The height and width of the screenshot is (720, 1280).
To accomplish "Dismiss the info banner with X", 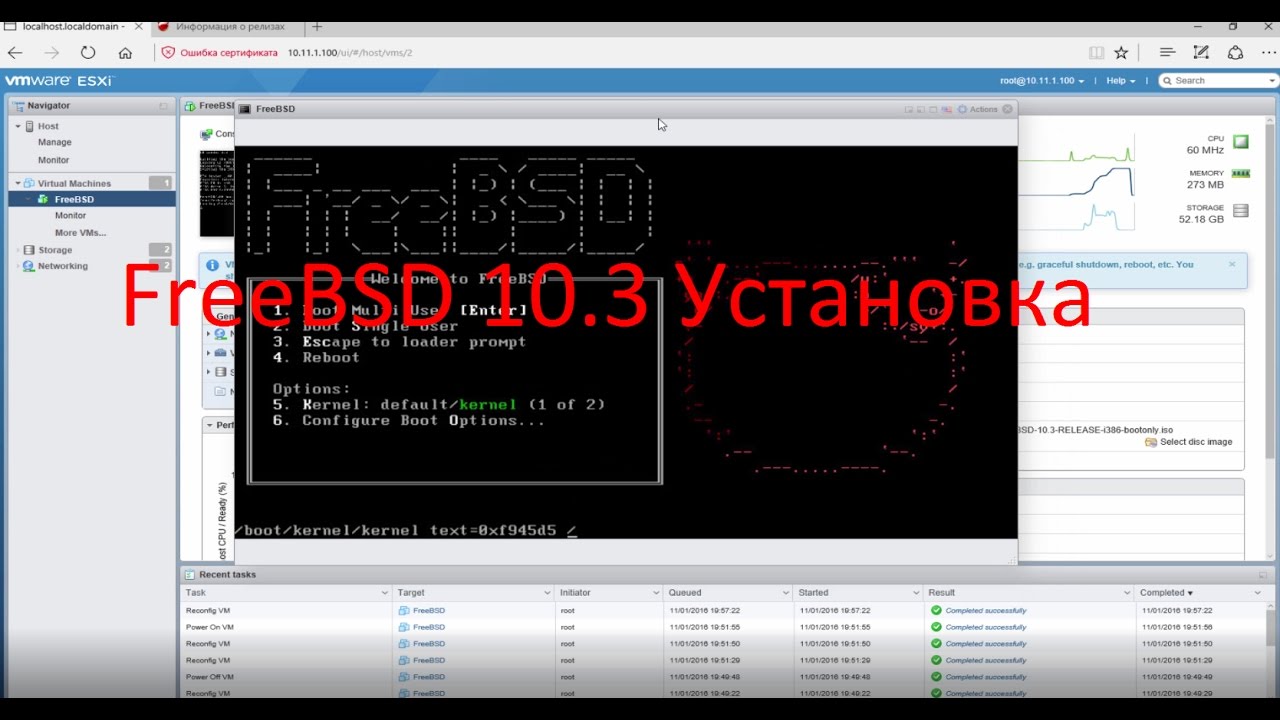I will (x=1232, y=264).
